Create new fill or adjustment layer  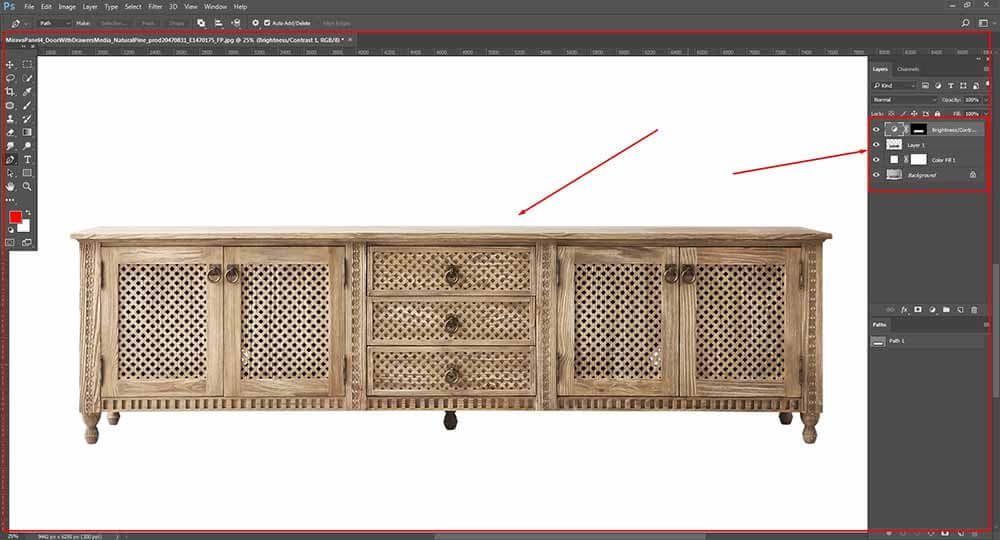(x=932, y=310)
